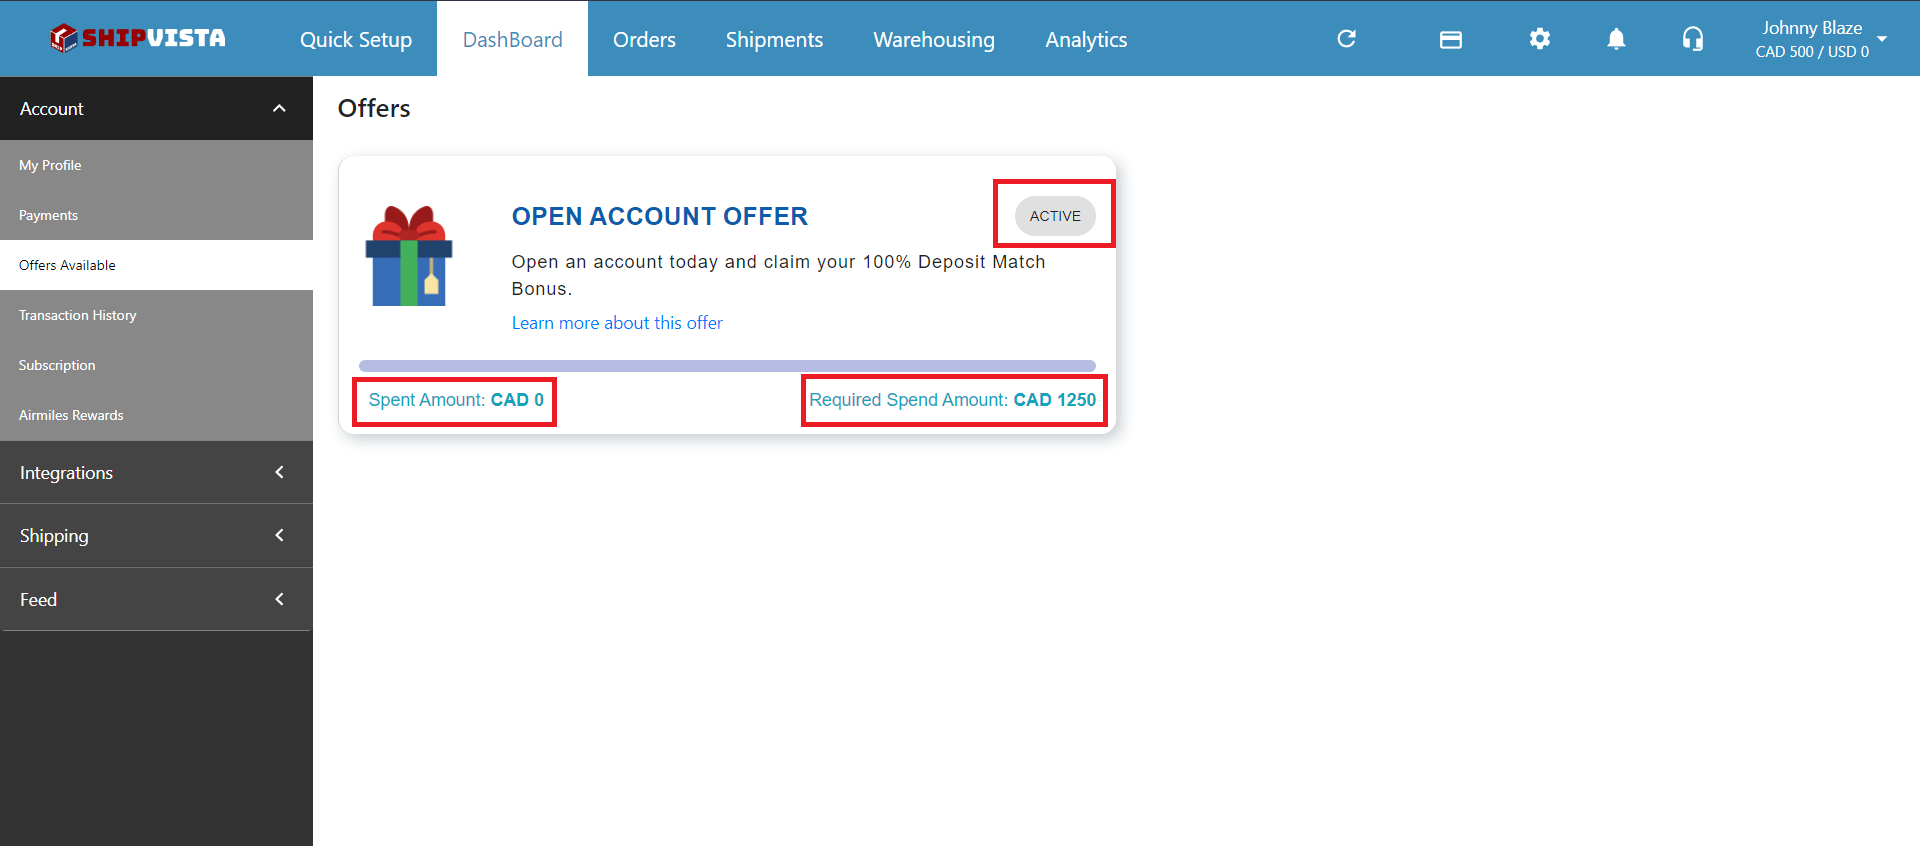Open the Shipments tab
Screen dimensions: 1920x846
[774, 39]
